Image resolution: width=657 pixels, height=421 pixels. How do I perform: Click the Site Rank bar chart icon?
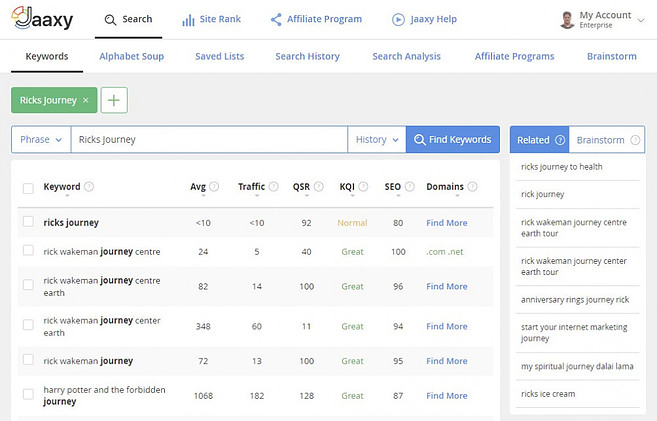(188, 20)
